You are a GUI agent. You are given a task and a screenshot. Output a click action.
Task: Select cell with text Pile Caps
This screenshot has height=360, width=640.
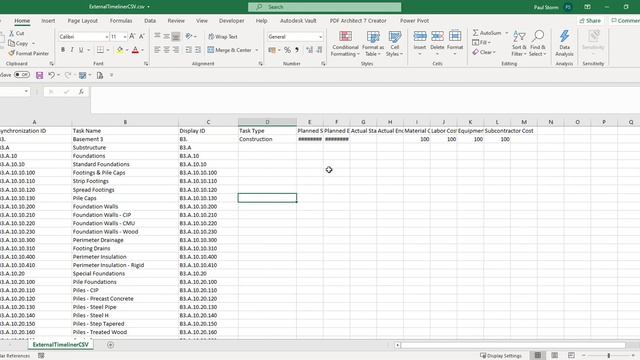pyautogui.click(x=125, y=198)
